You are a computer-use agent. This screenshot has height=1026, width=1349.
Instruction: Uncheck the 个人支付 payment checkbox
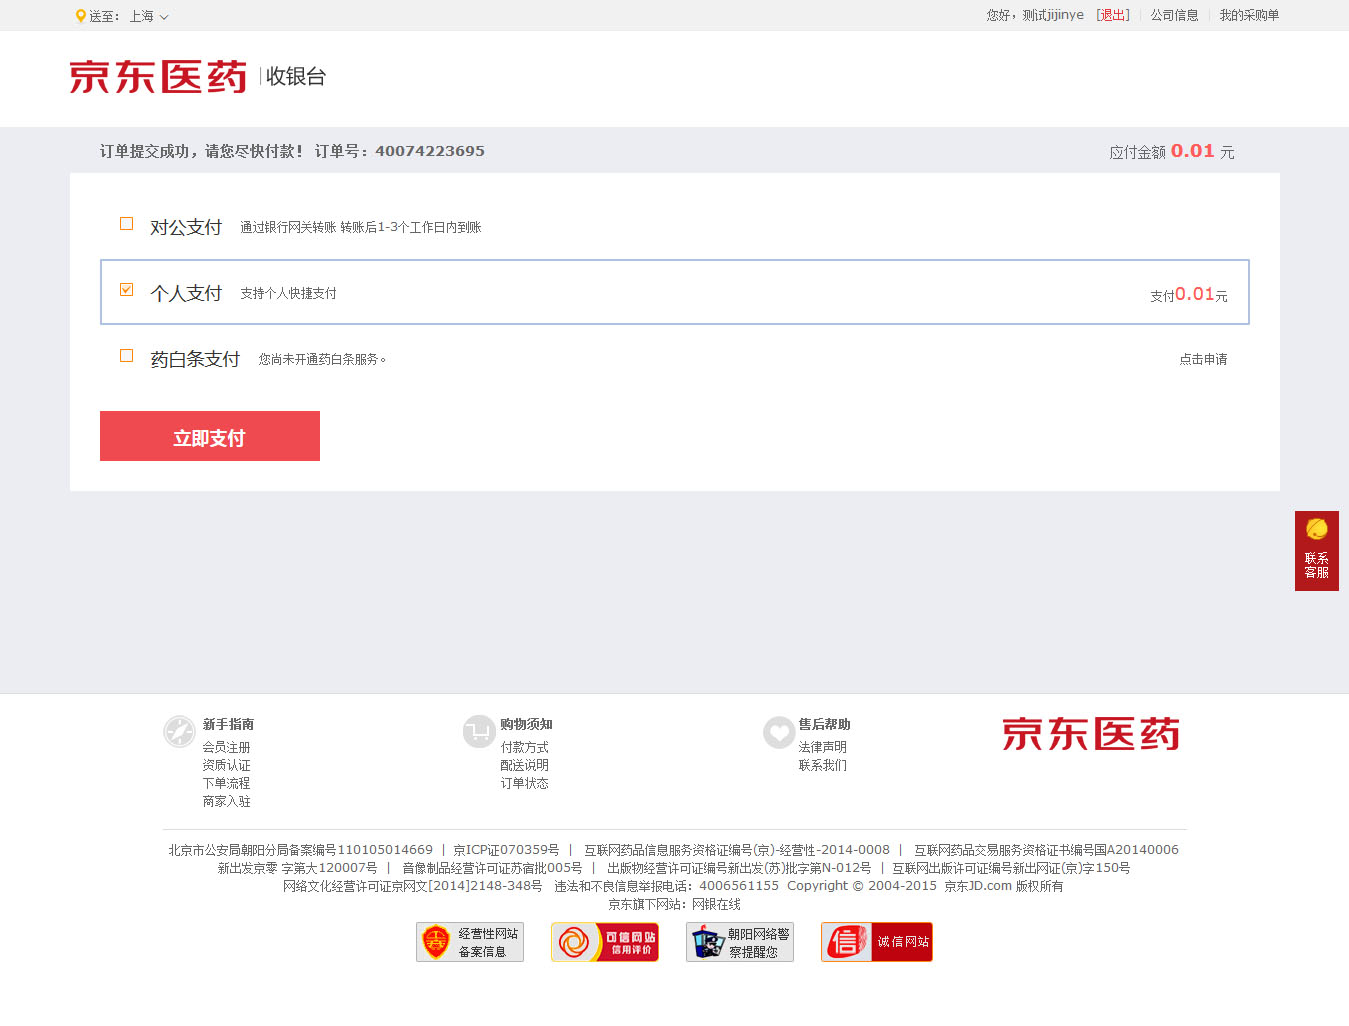(x=127, y=290)
